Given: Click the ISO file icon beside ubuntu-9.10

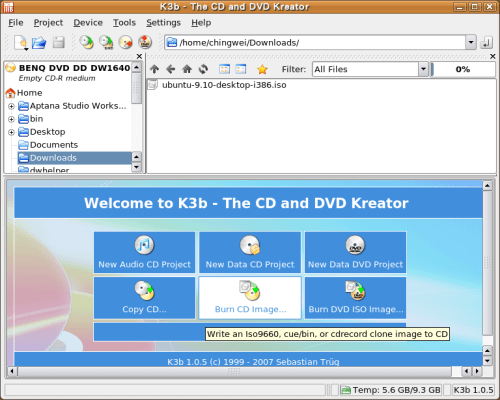Looking at the screenshot, I should coord(153,85).
